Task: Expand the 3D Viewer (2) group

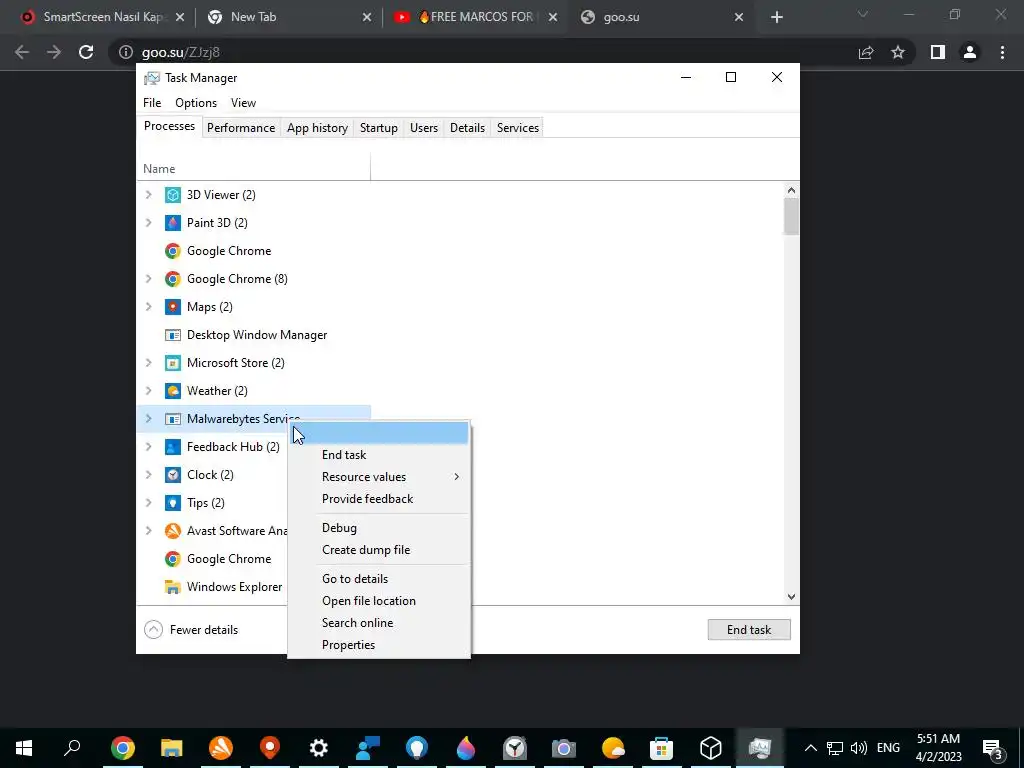Action: coord(148,195)
